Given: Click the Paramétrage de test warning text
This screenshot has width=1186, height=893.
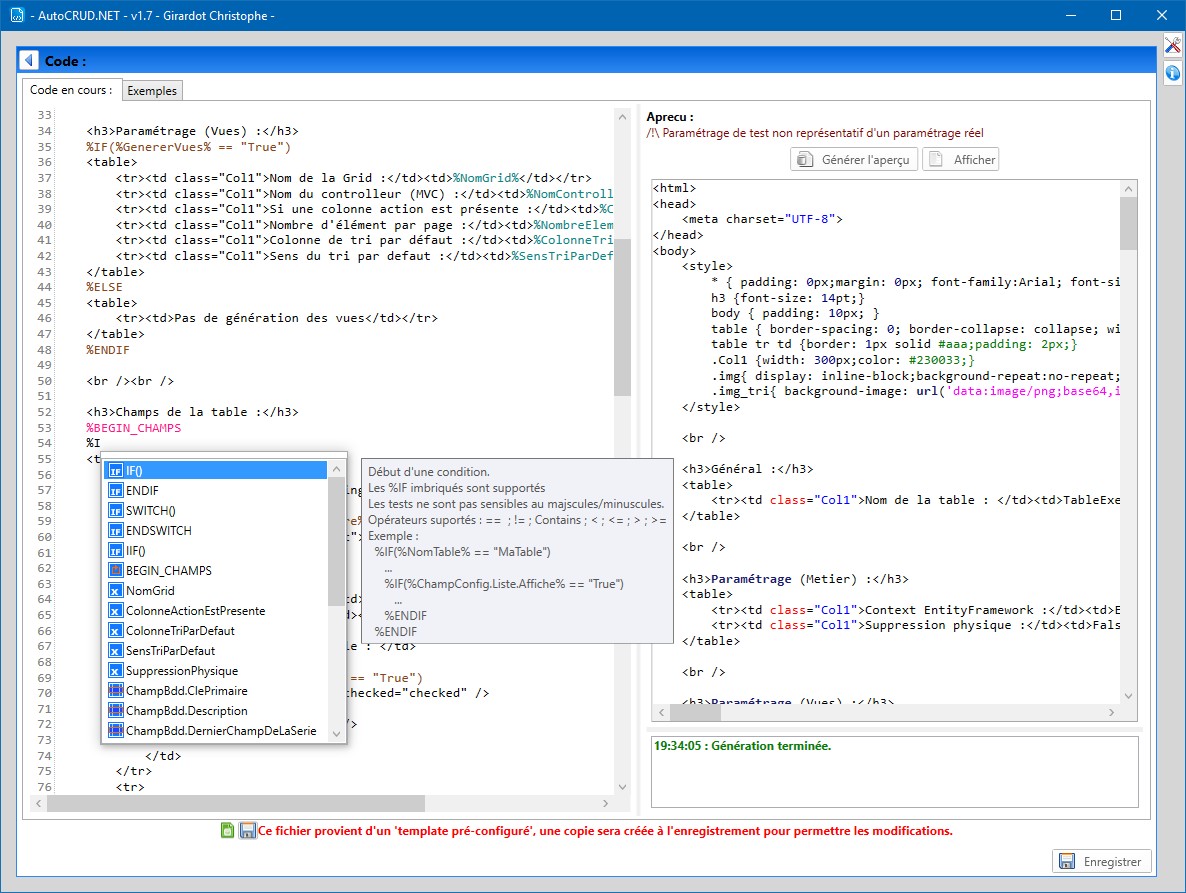Looking at the screenshot, I should click(815, 133).
